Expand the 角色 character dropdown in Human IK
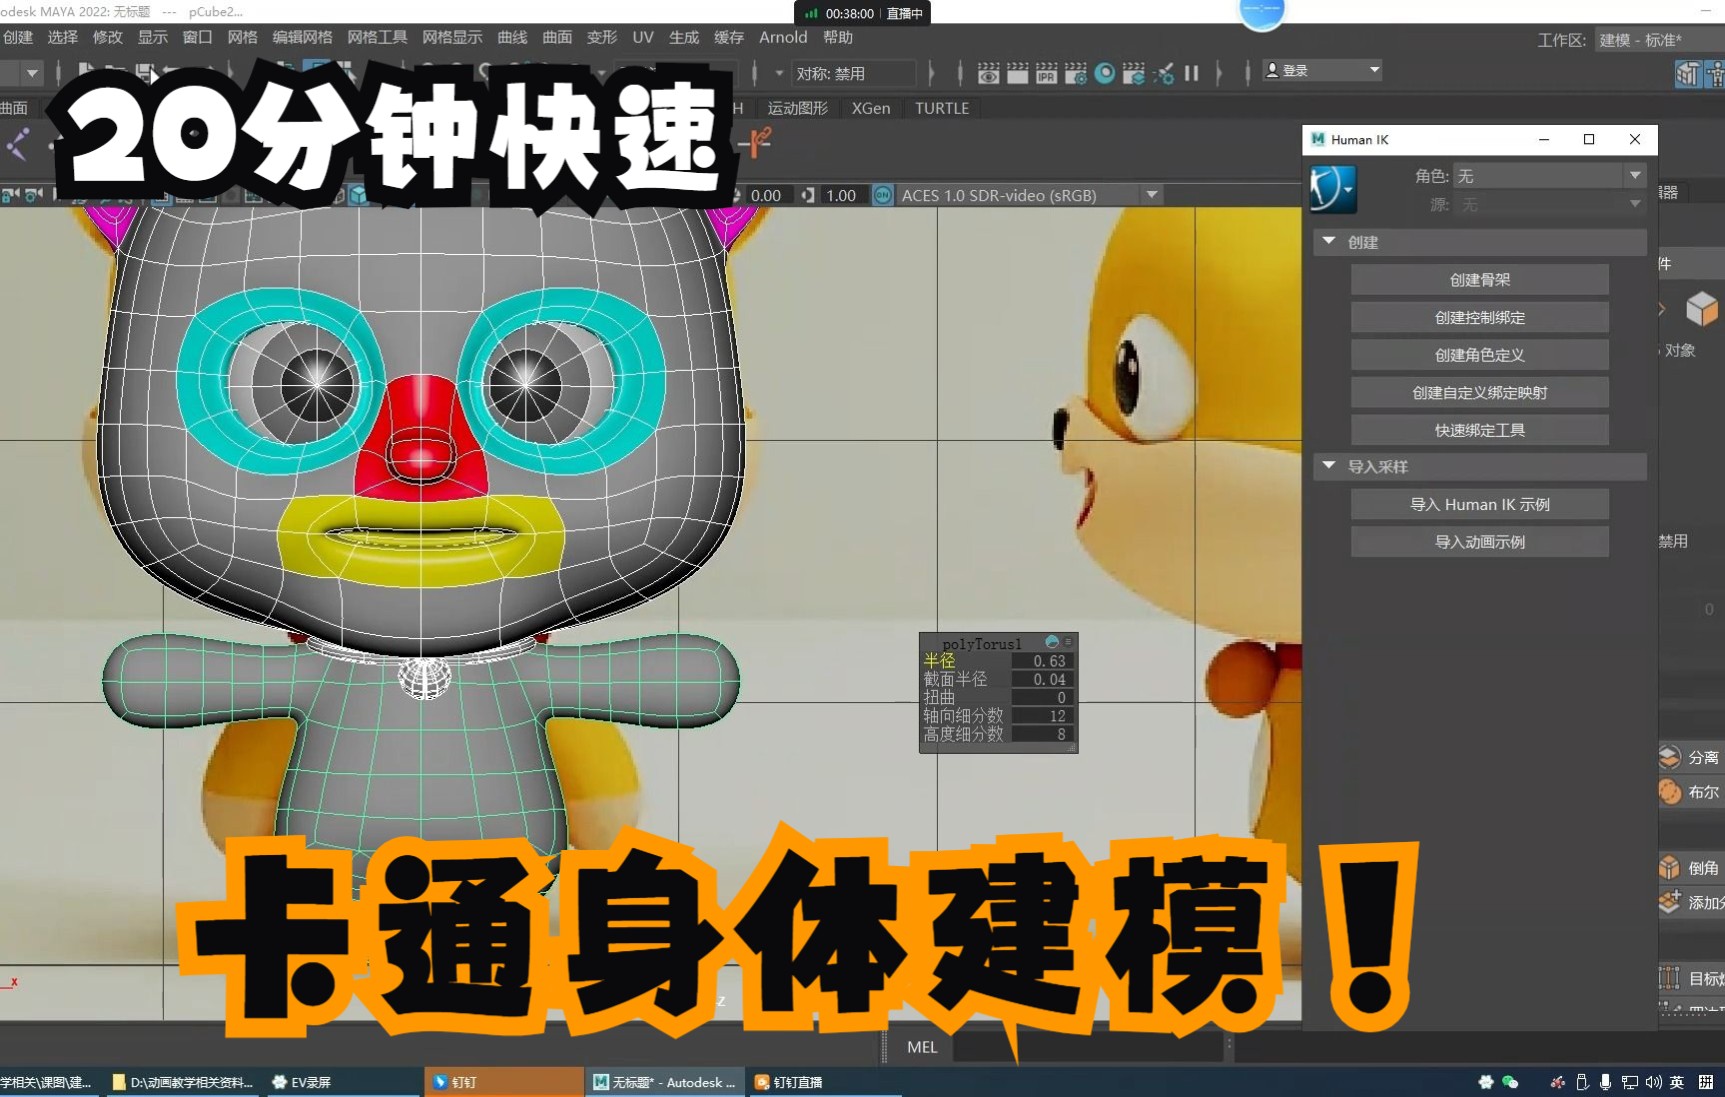 [x=1636, y=174]
